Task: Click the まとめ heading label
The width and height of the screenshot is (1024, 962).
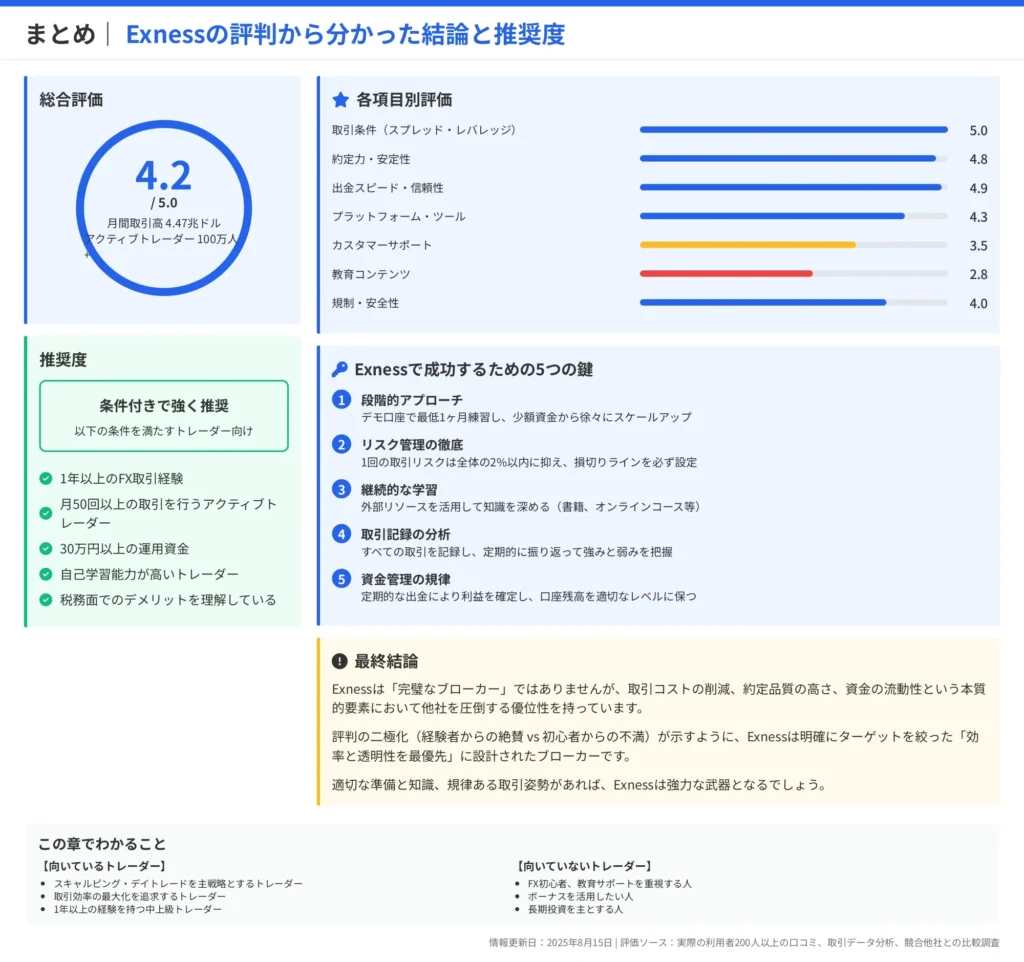Action: pyautogui.click(x=60, y=34)
